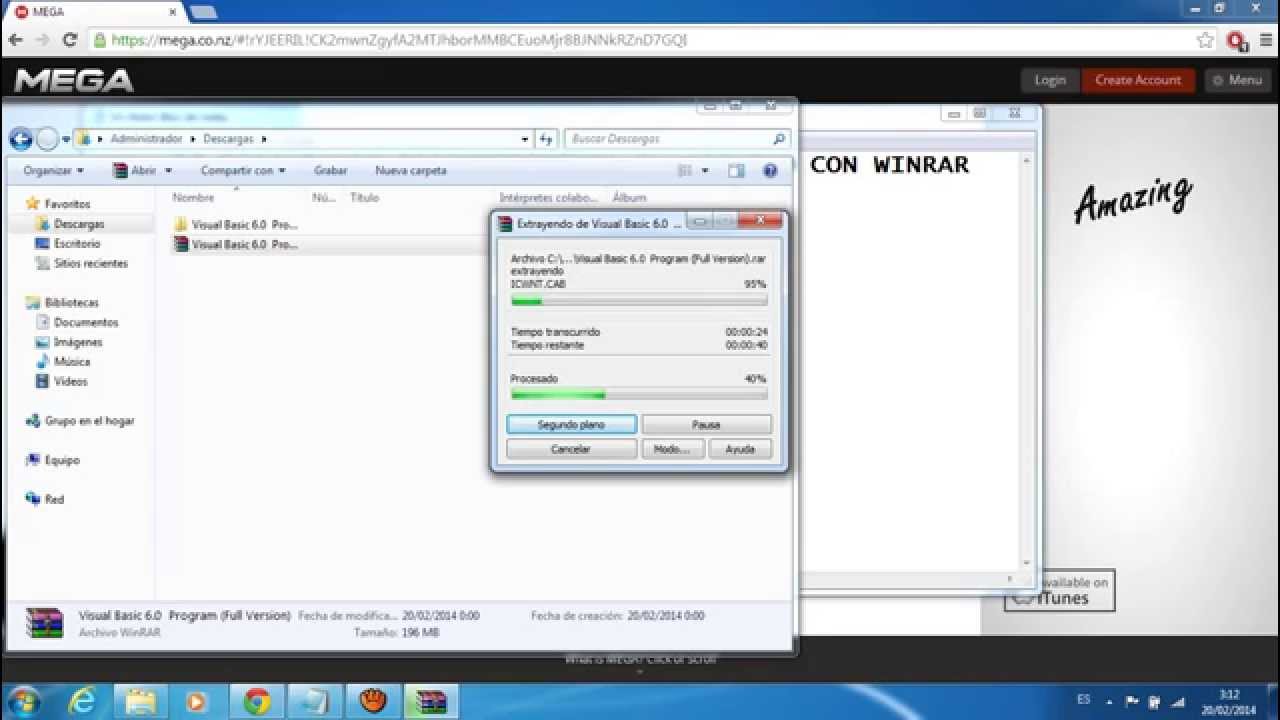
Task: Click the Chrome URL address bar
Action: [x=640, y=40]
